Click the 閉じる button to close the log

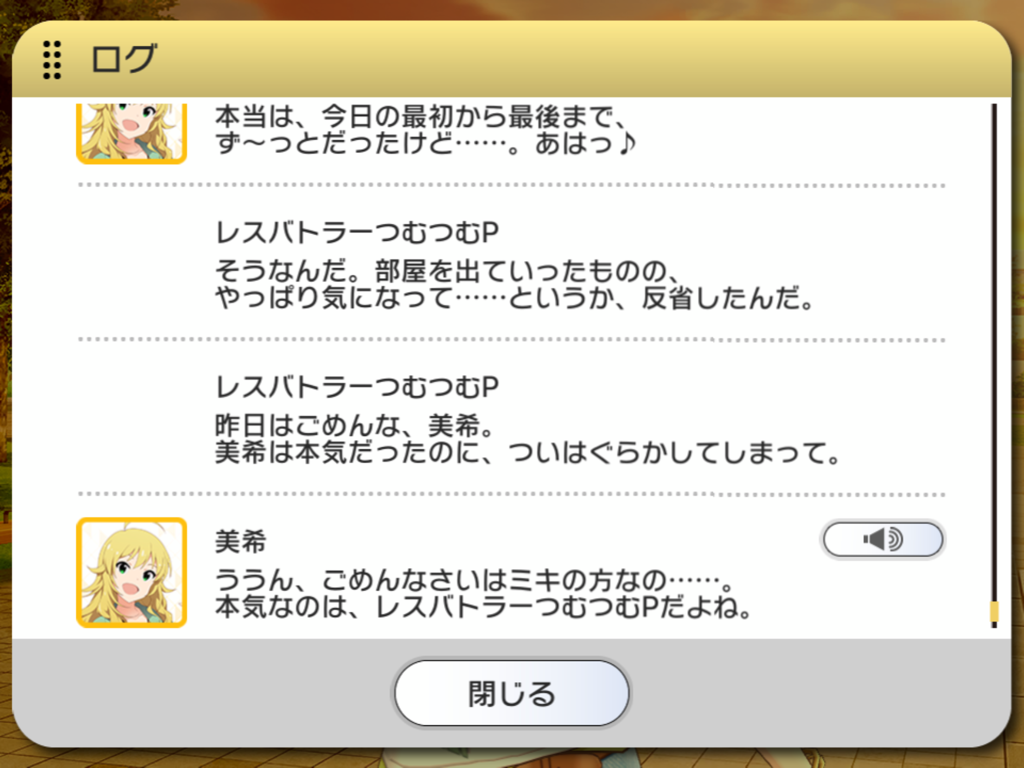click(511, 693)
